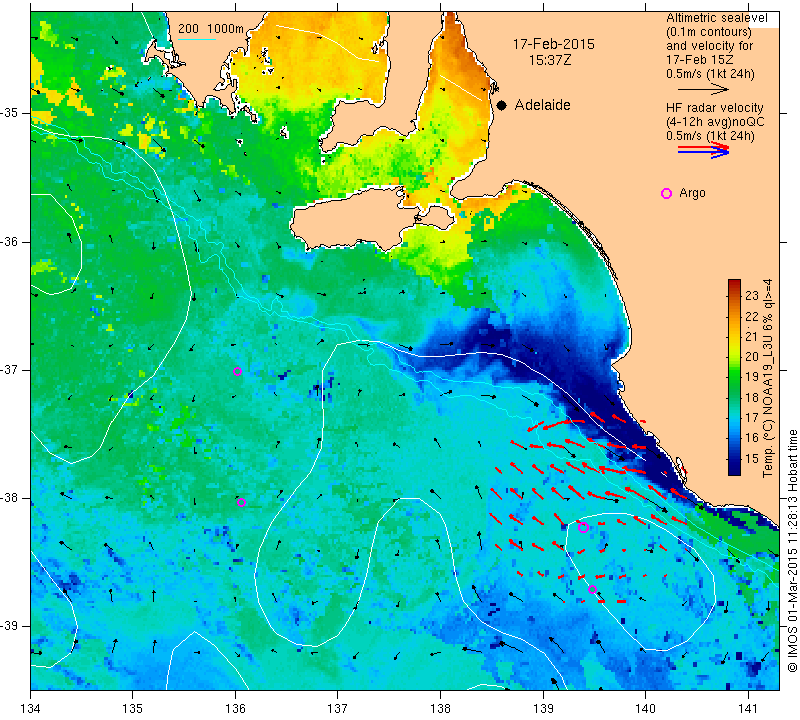Click the Adelaide label text

coord(542,105)
